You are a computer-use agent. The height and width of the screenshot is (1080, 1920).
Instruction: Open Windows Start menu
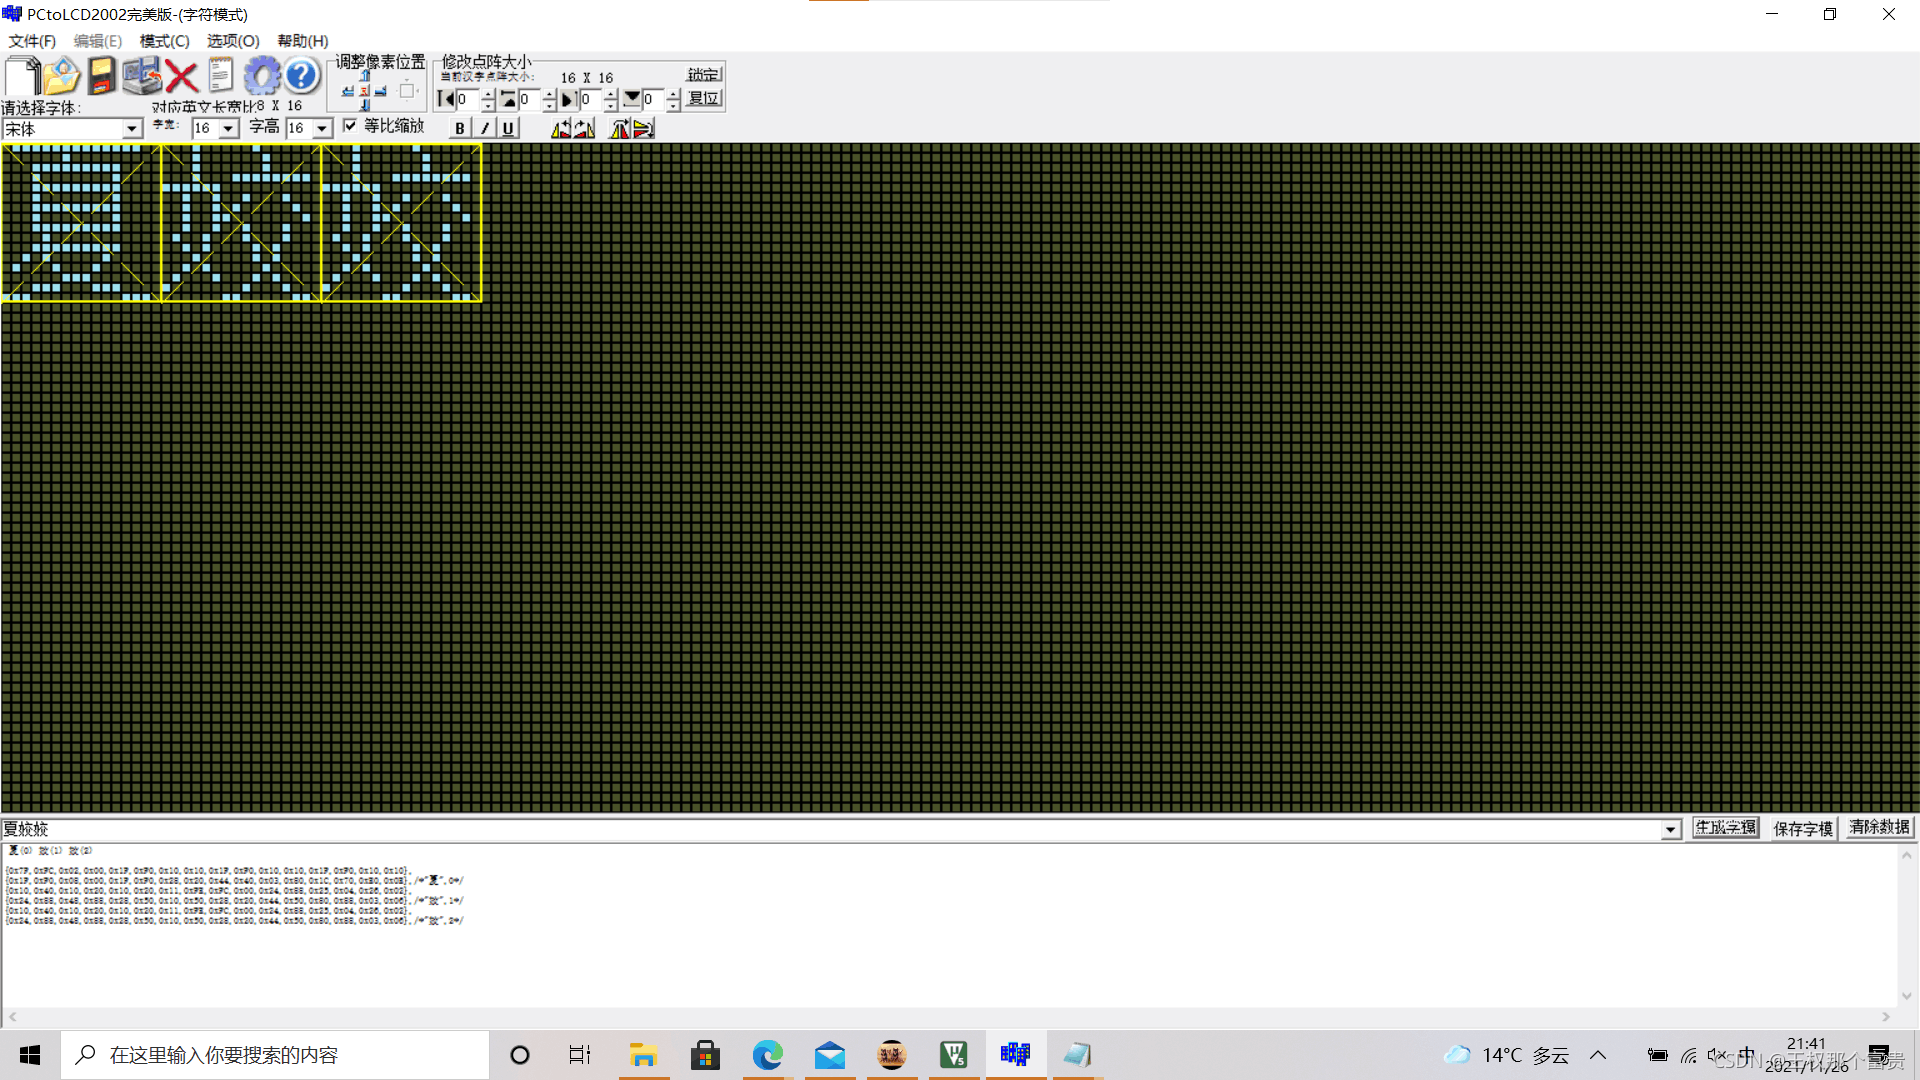30,1055
